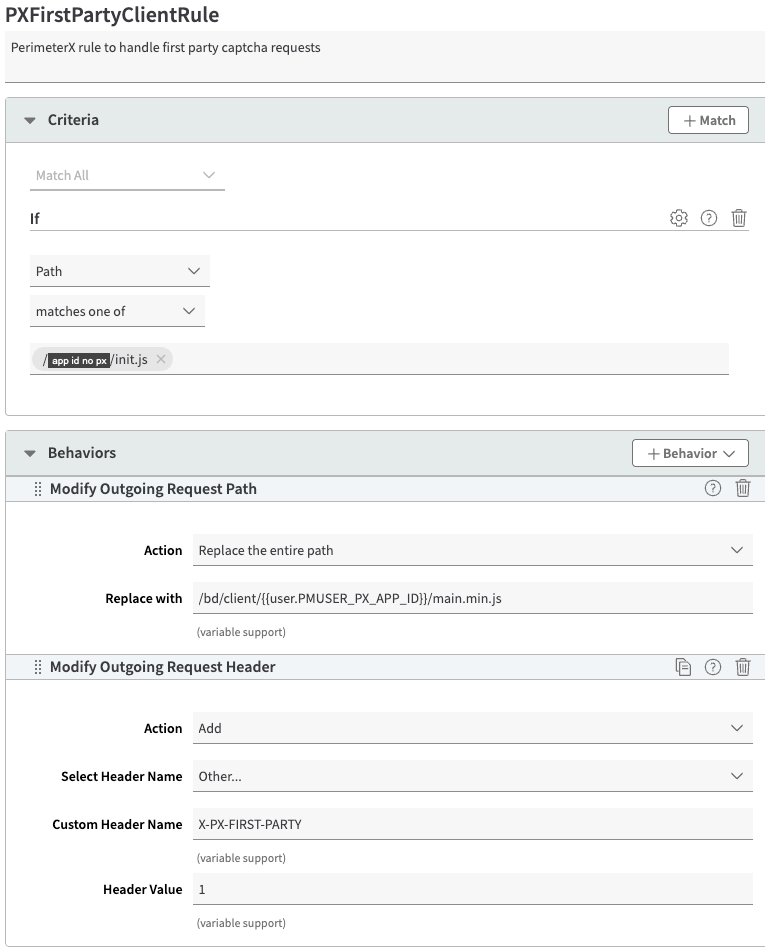This screenshot has width=765, height=952.
Task: Open the 'matches one of' operator dropdown
Action: [117, 311]
